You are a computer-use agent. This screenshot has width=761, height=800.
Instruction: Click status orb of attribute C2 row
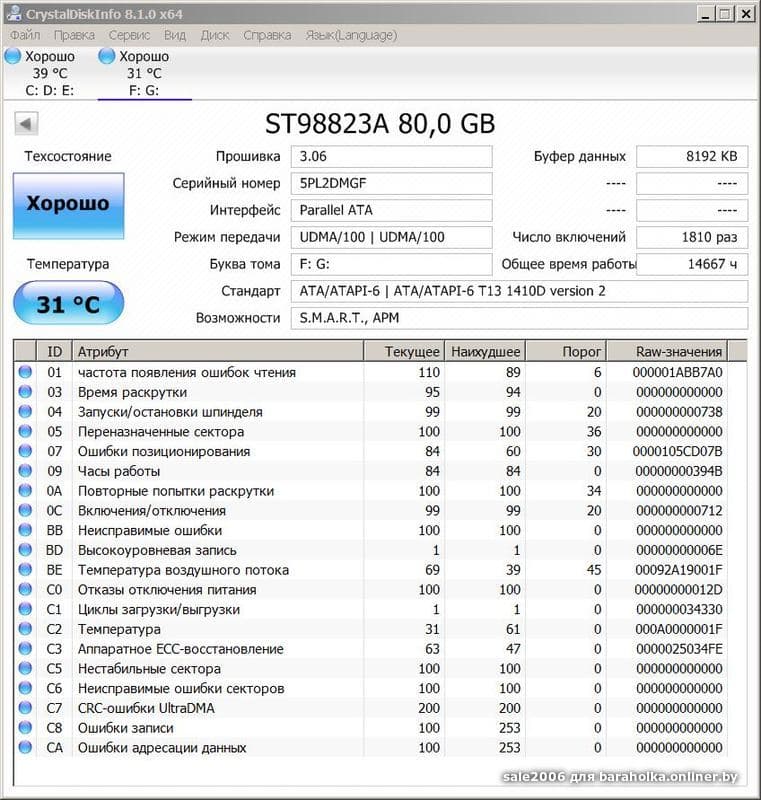(25, 629)
